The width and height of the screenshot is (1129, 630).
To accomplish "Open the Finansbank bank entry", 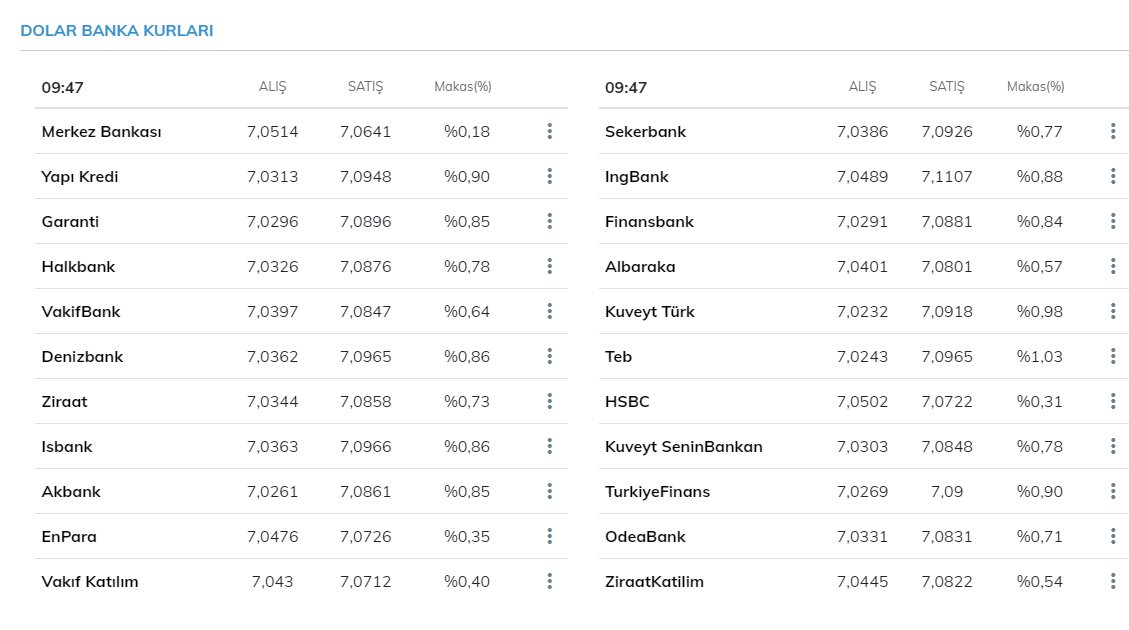I will pyautogui.click(x=649, y=222).
